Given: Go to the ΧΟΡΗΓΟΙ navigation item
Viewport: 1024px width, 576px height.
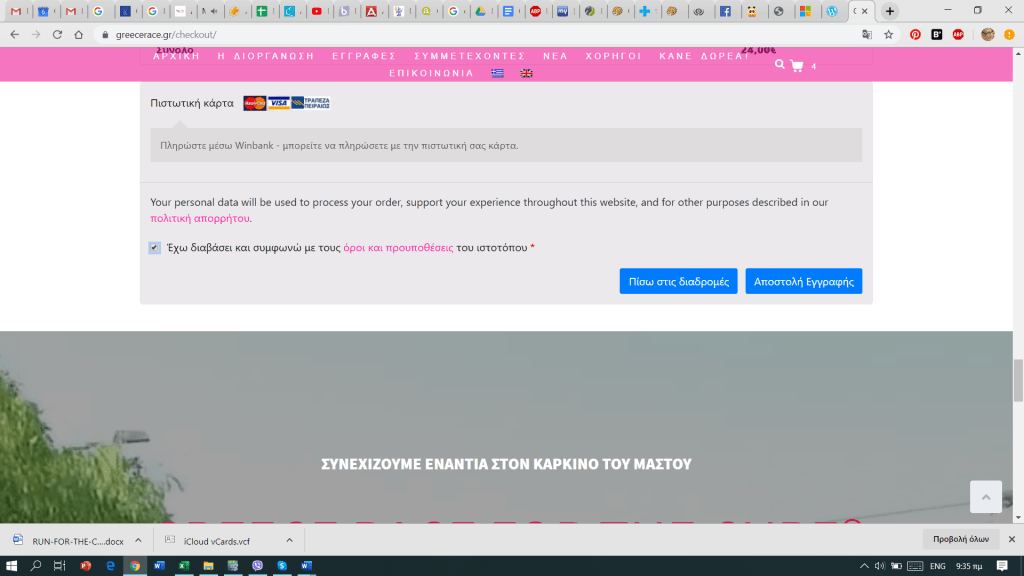Looking at the screenshot, I should pyautogui.click(x=614, y=56).
